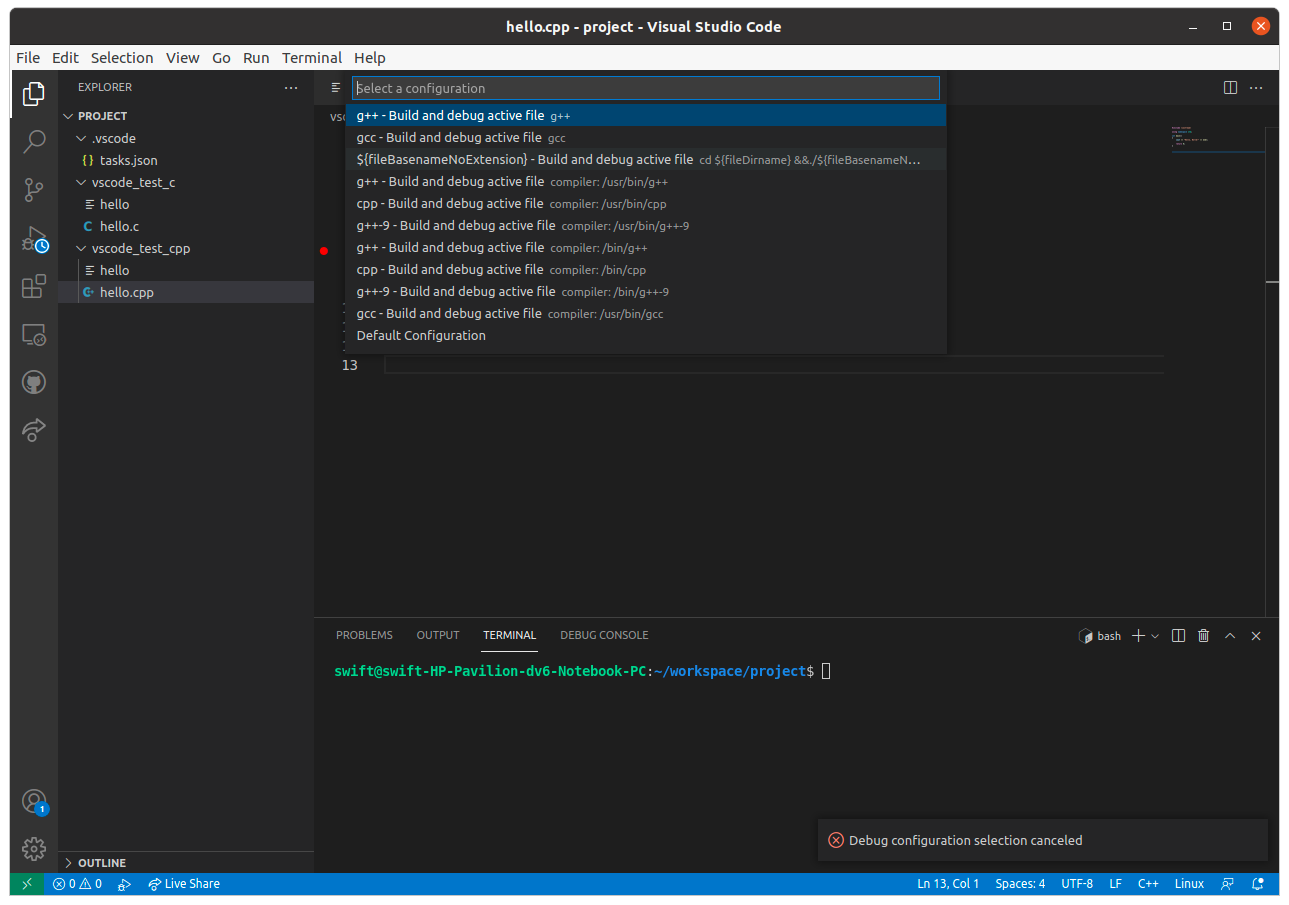
Task: Choose cpp configuration with compiler /usr/bin/cpp
Action: click(646, 203)
